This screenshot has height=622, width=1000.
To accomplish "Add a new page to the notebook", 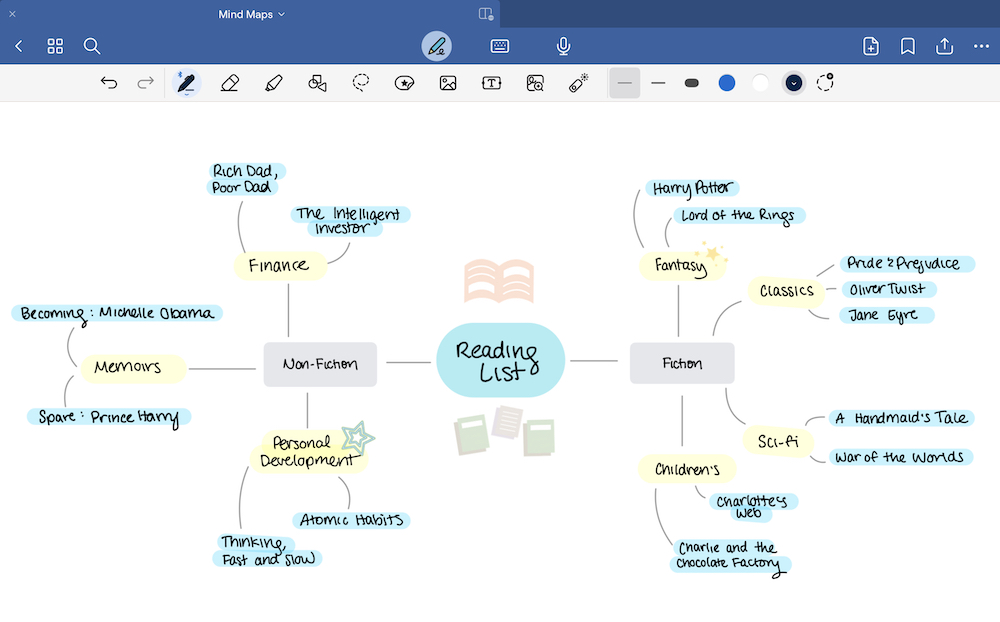I will pyautogui.click(x=871, y=46).
